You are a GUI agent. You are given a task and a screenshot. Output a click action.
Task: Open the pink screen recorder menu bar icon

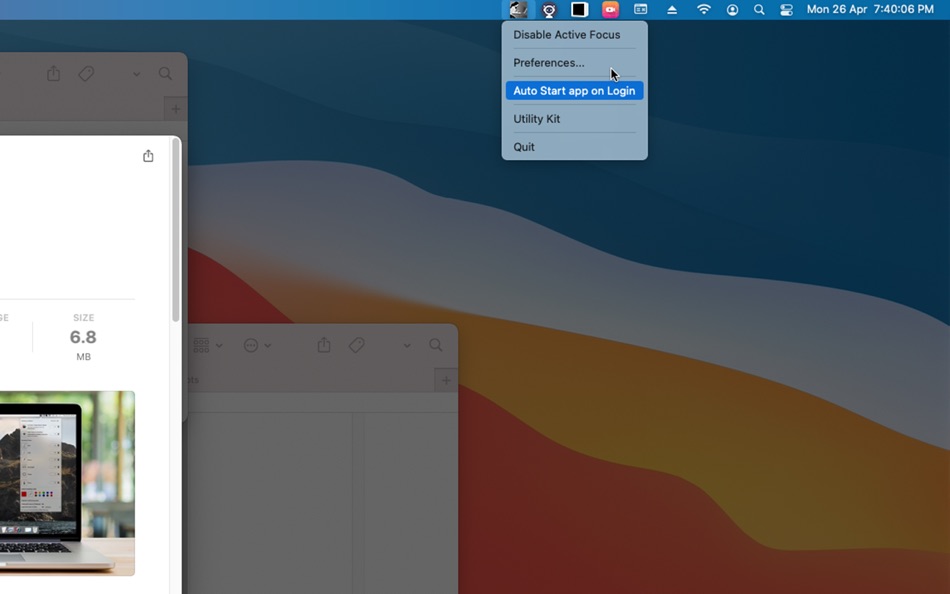click(610, 10)
